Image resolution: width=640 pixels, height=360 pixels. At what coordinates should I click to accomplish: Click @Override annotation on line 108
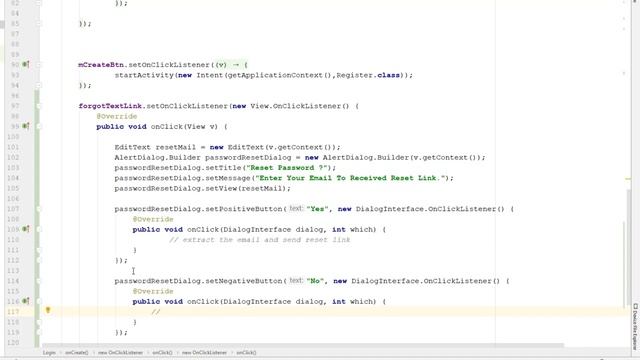[153, 219]
